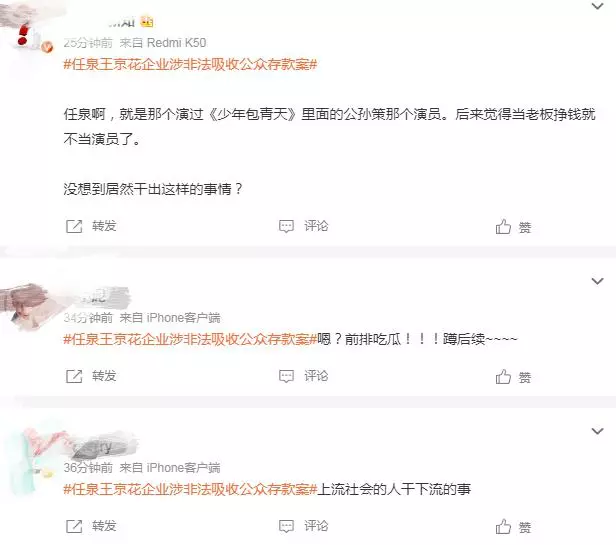This screenshot has width=616, height=545.
Task: Open hashtag topic in the first post
Action: point(190,64)
